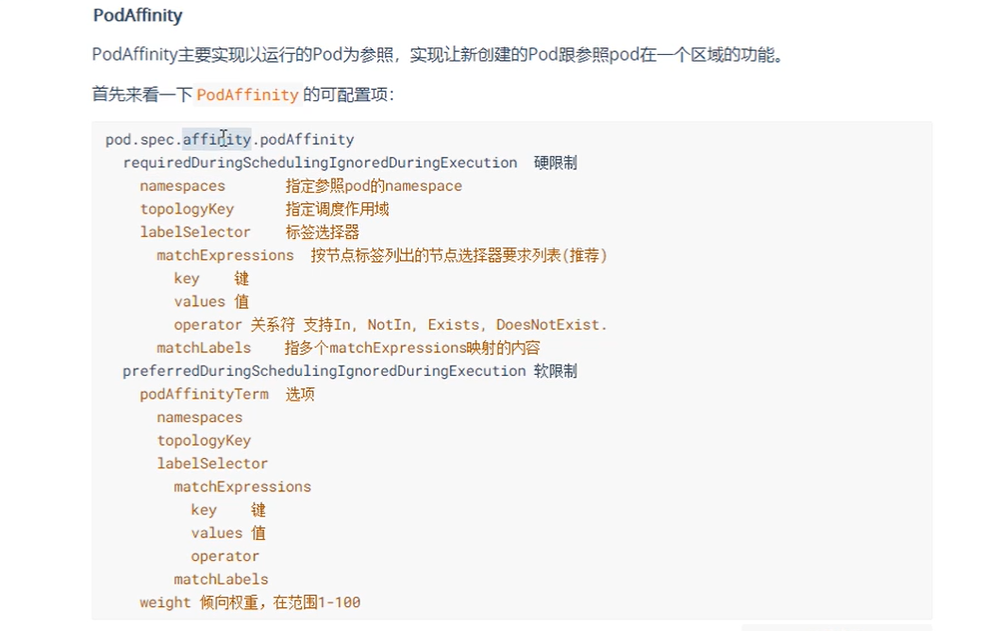This screenshot has width=988, height=631.
Task: Click the bold PodAffinity heading
Action: coord(137,16)
